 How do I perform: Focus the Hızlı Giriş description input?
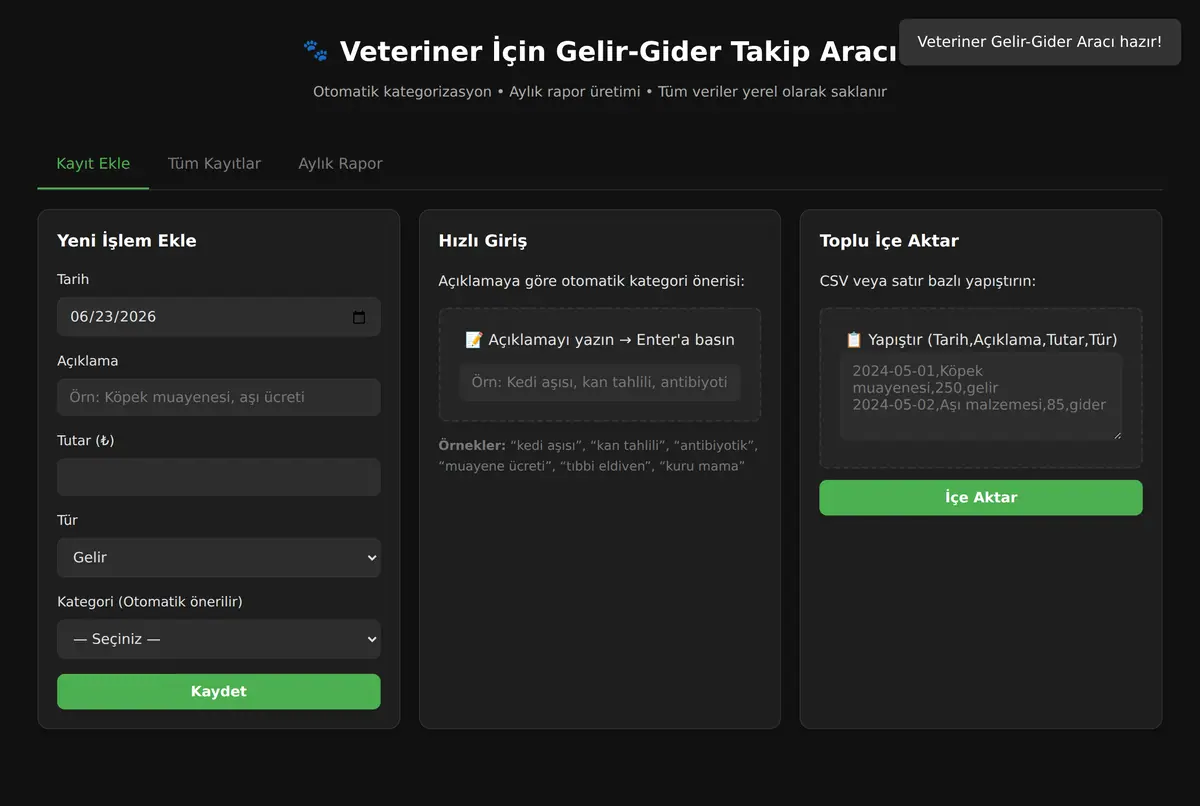point(600,382)
